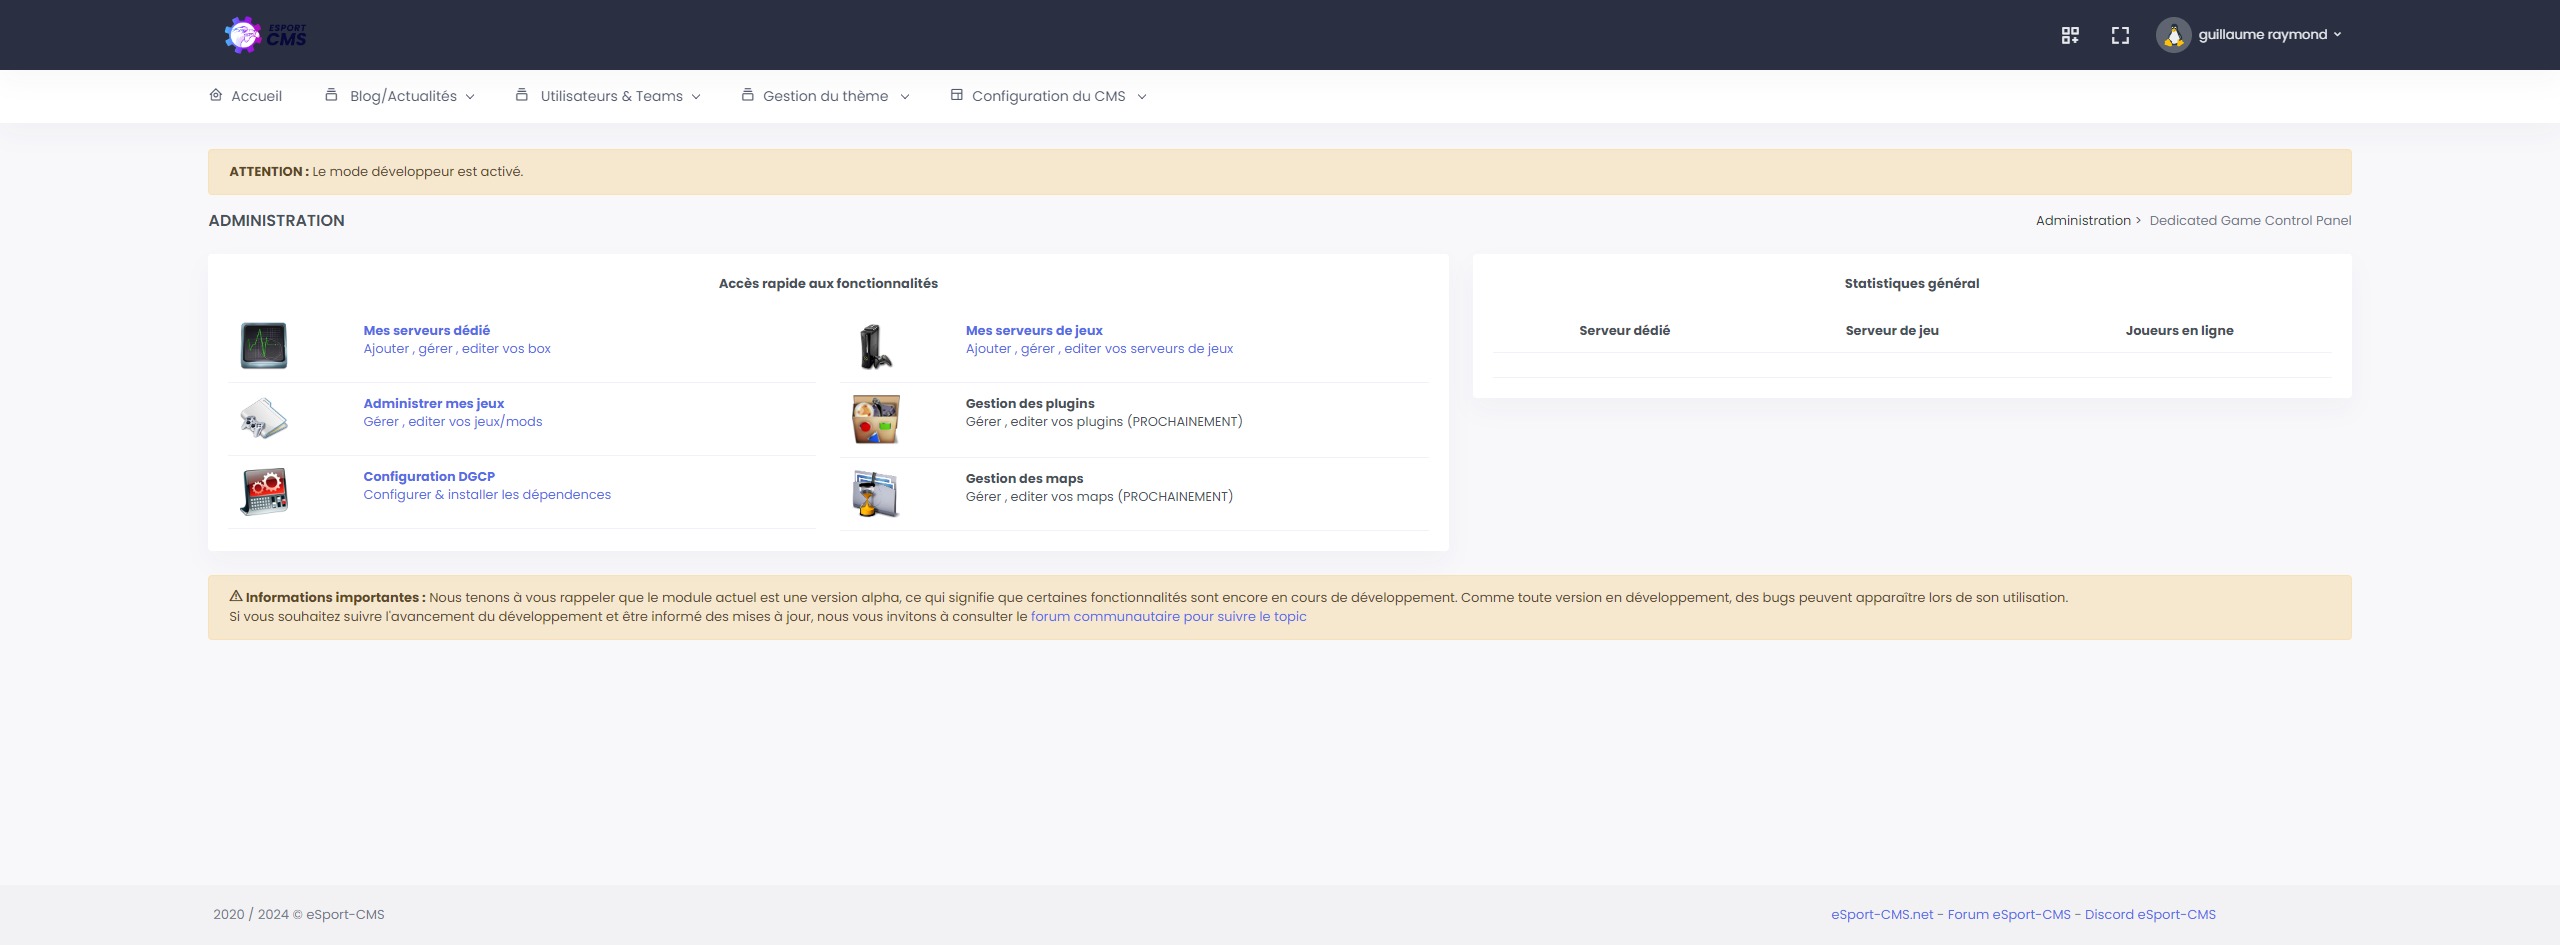Follow the forum communautaire topic link
Viewport: 2560px width, 945px height.
(x=1168, y=616)
